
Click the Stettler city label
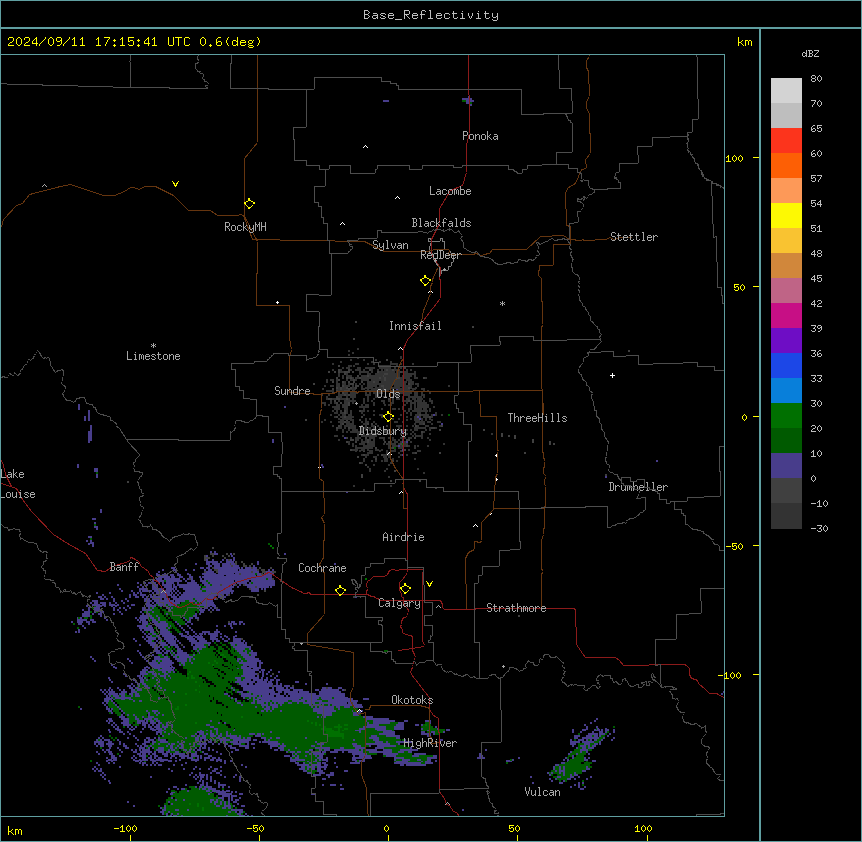634,237
